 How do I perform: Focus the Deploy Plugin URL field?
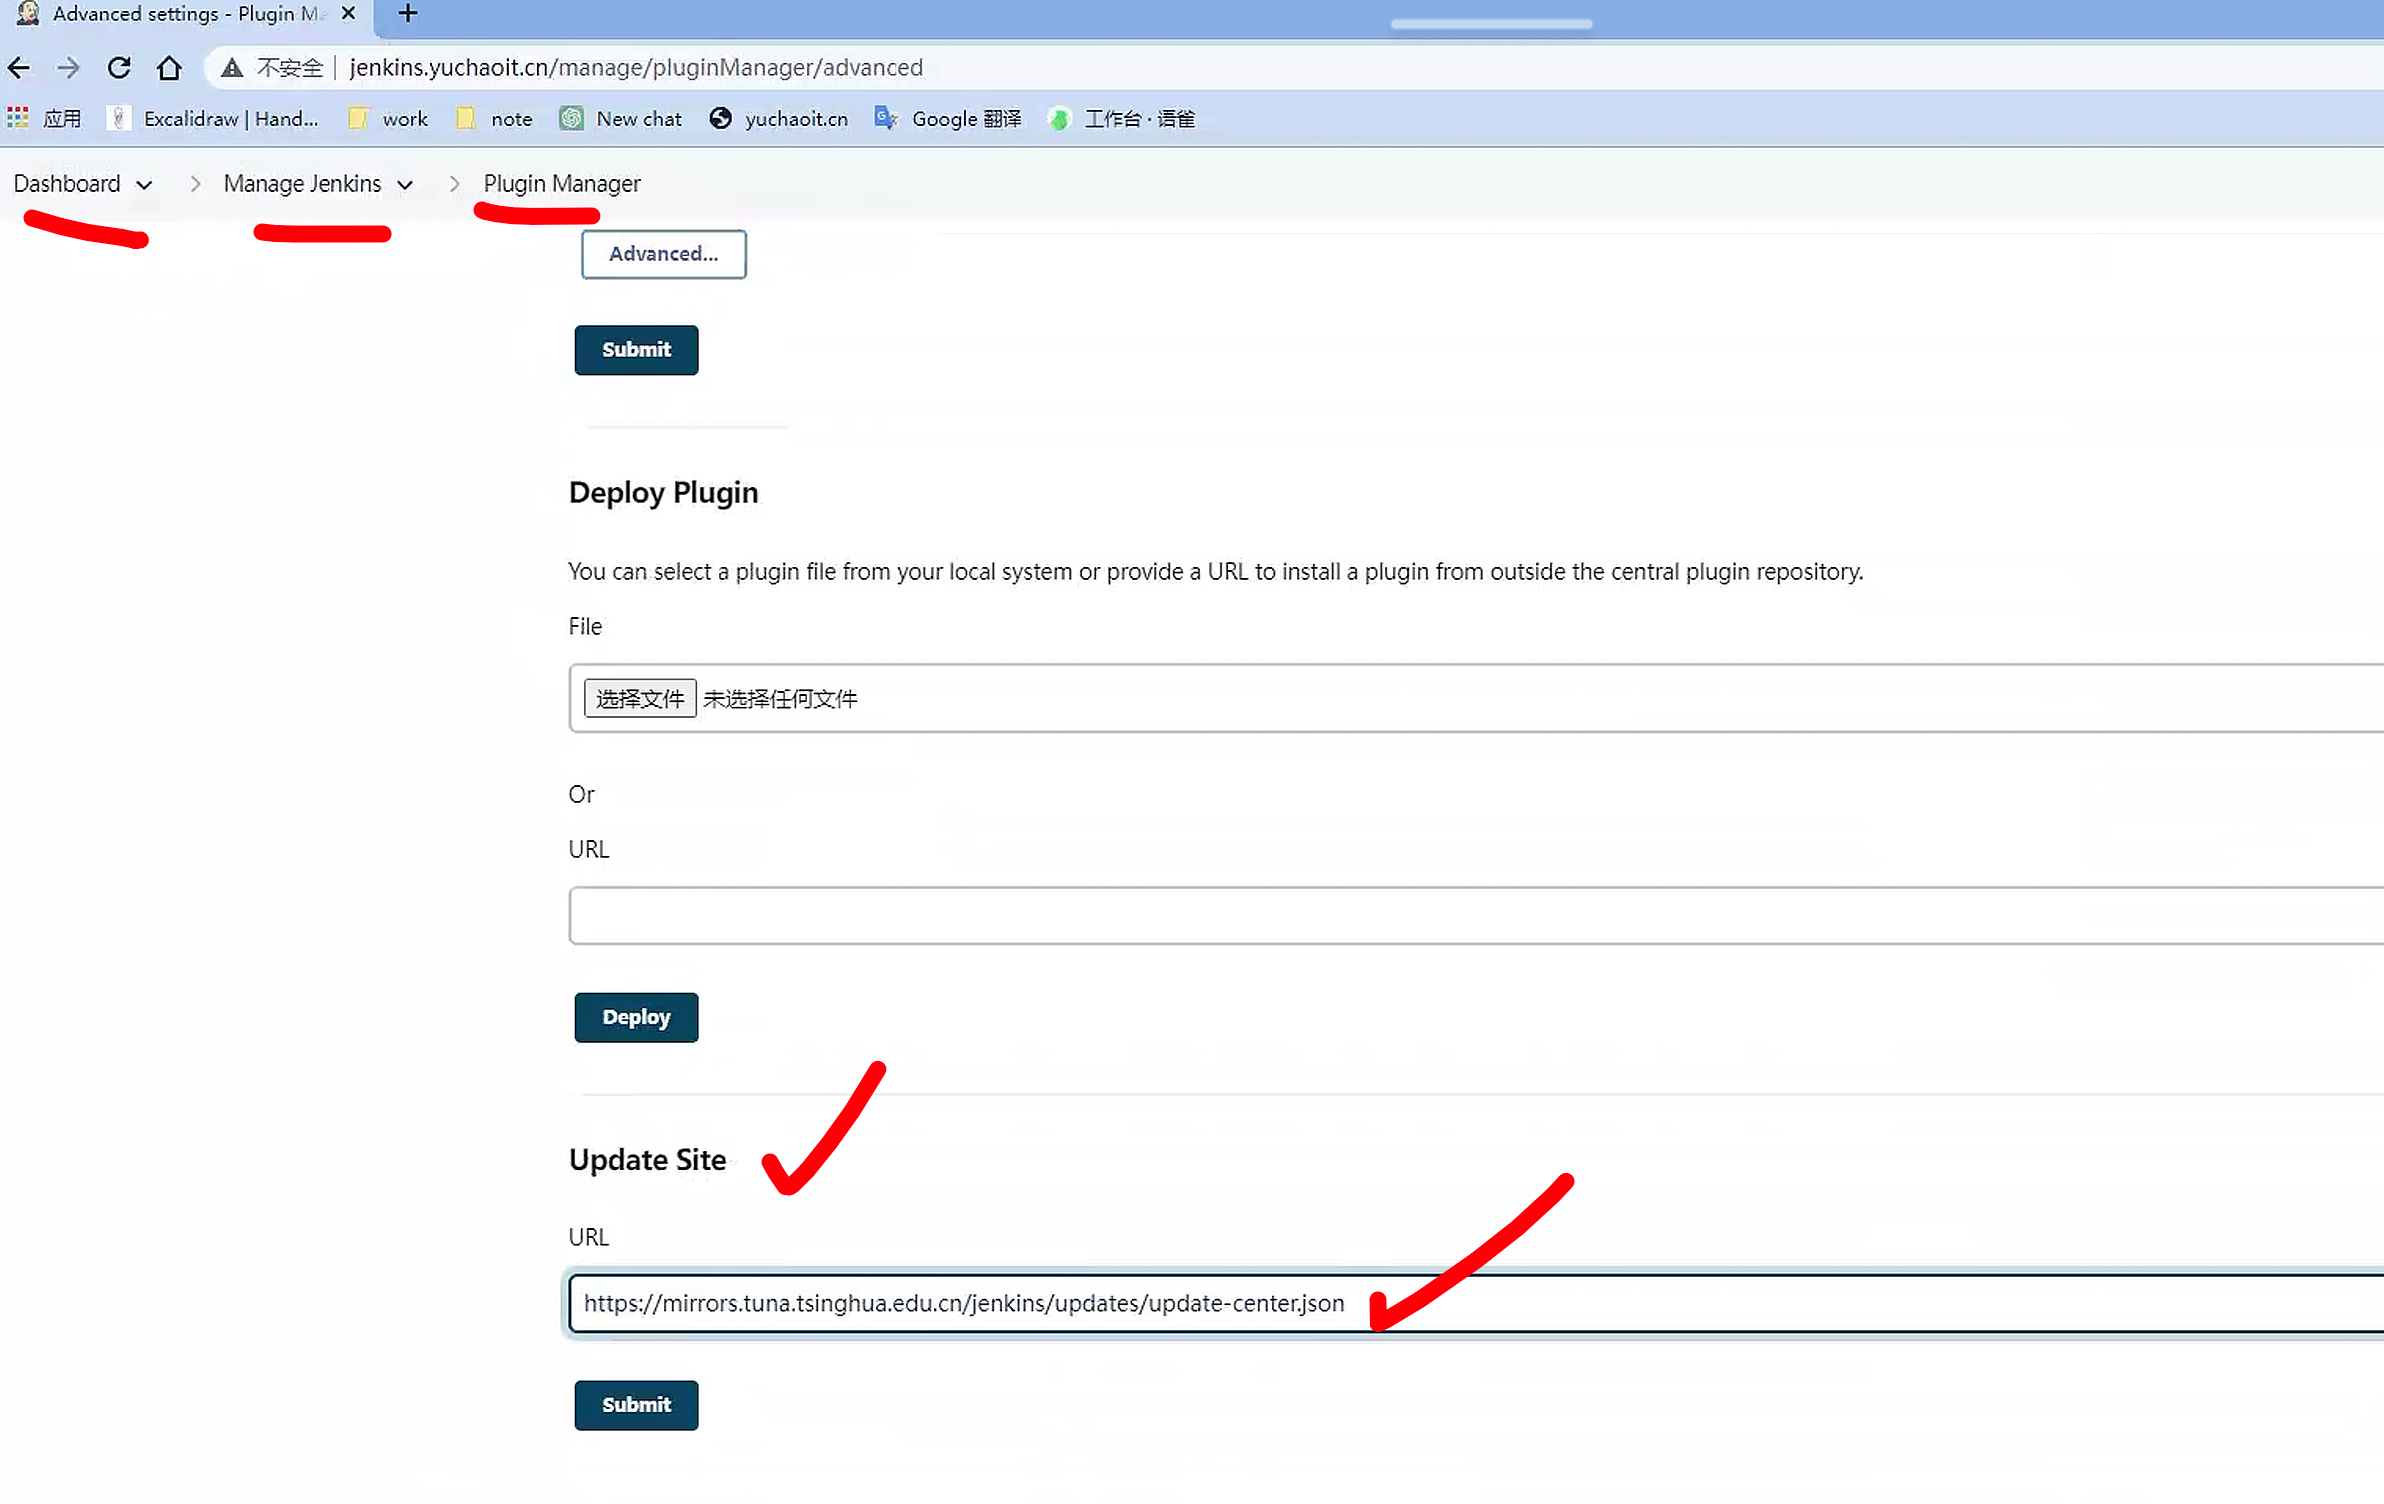point(1470,916)
